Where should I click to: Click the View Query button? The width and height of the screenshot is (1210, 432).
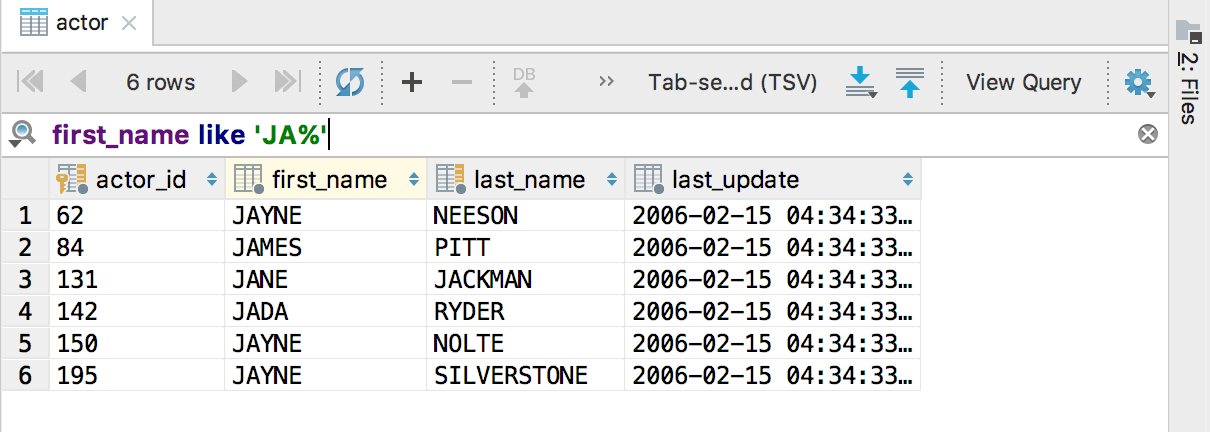pyautogui.click(x=1023, y=82)
